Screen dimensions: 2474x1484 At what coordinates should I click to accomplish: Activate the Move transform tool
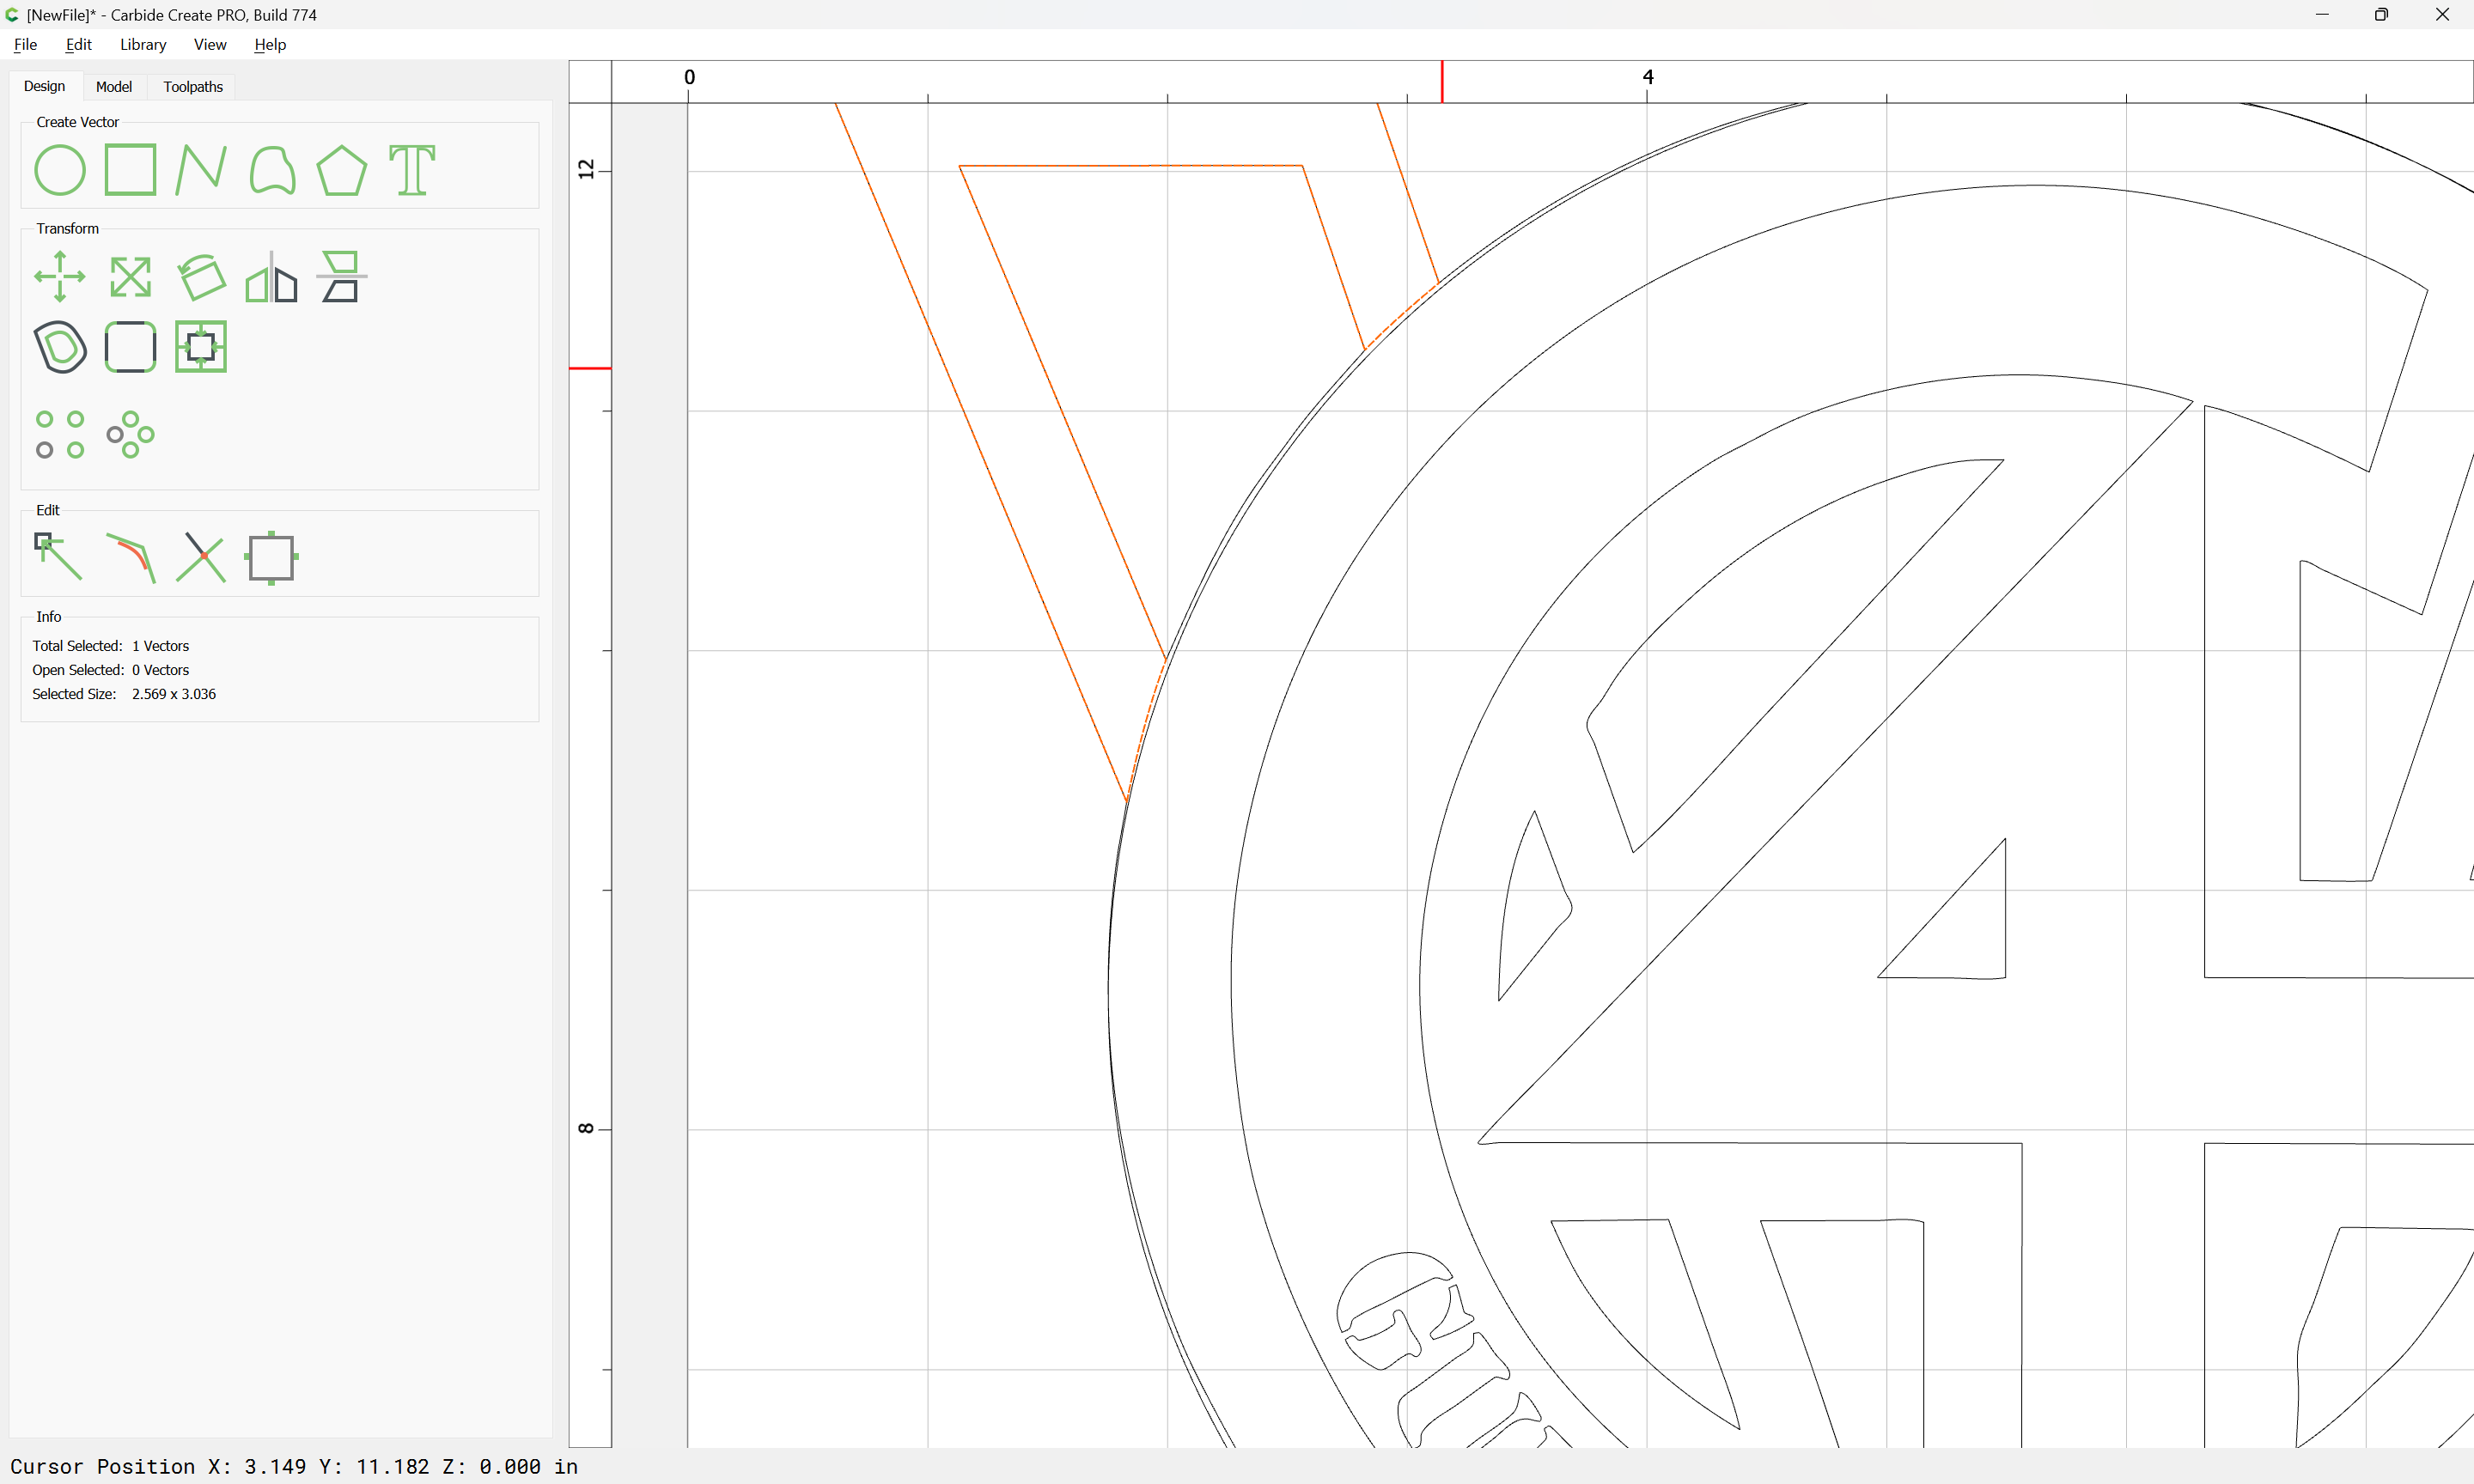tap(60, 277)
